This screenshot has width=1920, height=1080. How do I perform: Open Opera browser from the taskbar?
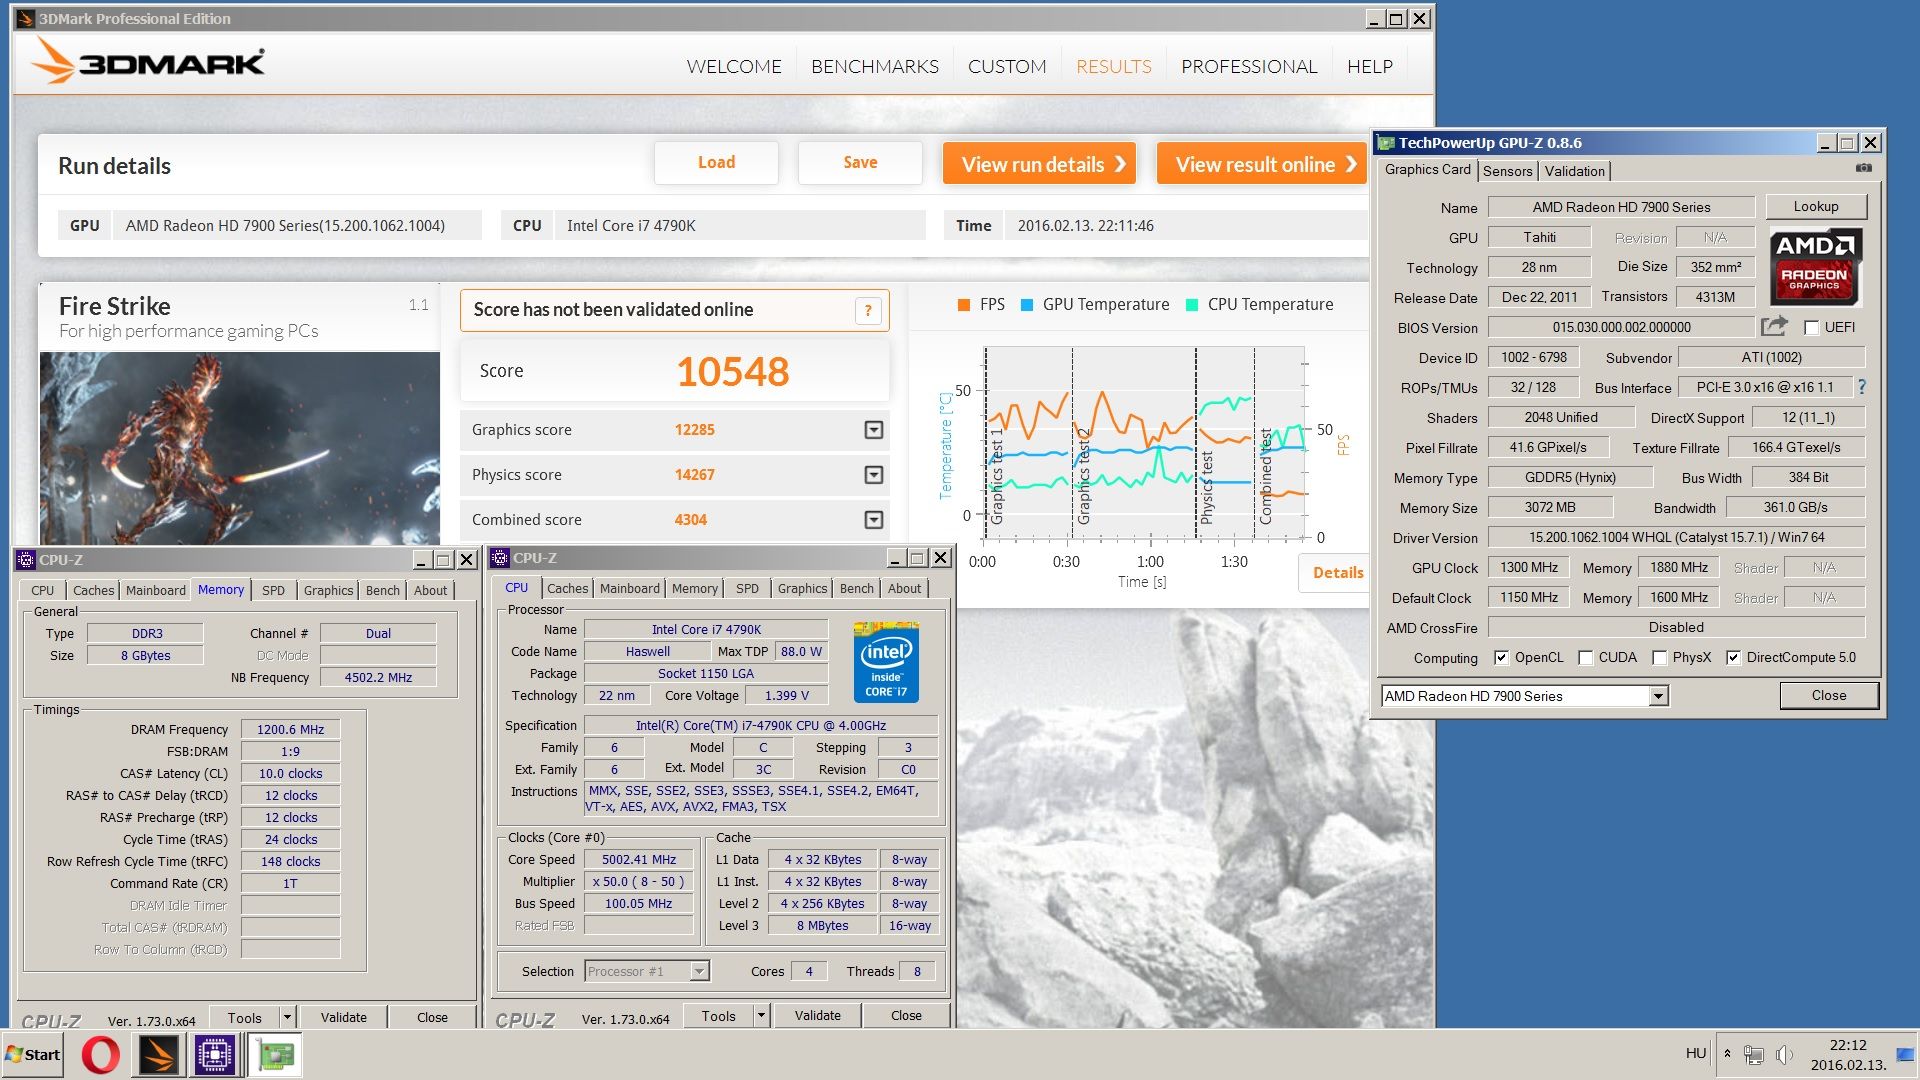tap(100, 1055)
